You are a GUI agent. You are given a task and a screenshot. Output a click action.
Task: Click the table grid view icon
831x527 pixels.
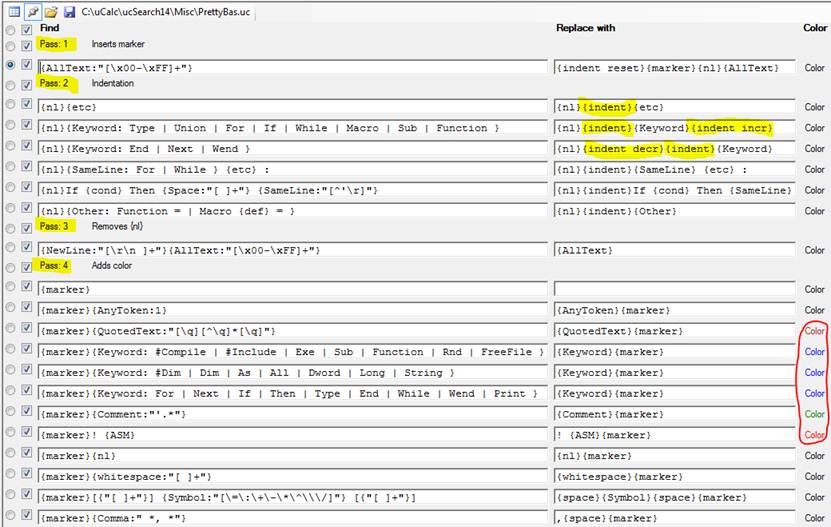coord(14,11)
